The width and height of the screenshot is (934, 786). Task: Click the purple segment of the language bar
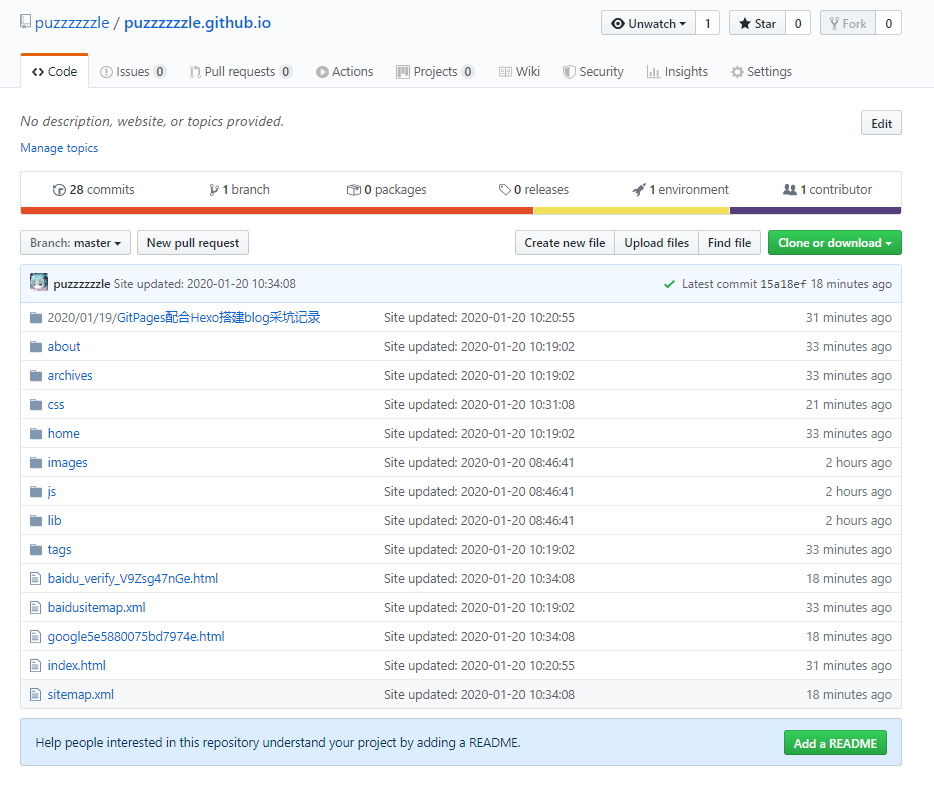815,210
